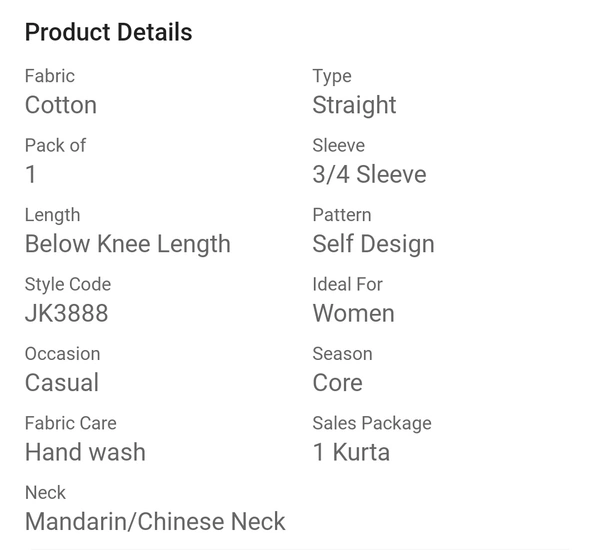
Task: Click the Sales Package label
Action: point(372,424)
